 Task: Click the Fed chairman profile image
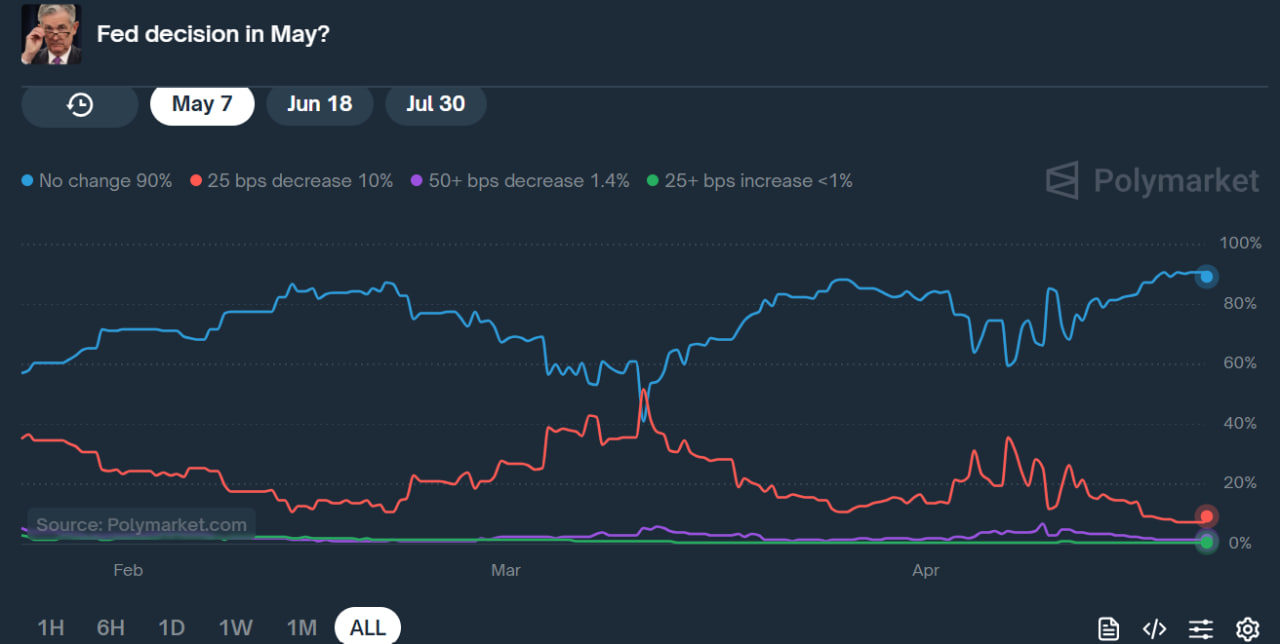click(51, 34)
